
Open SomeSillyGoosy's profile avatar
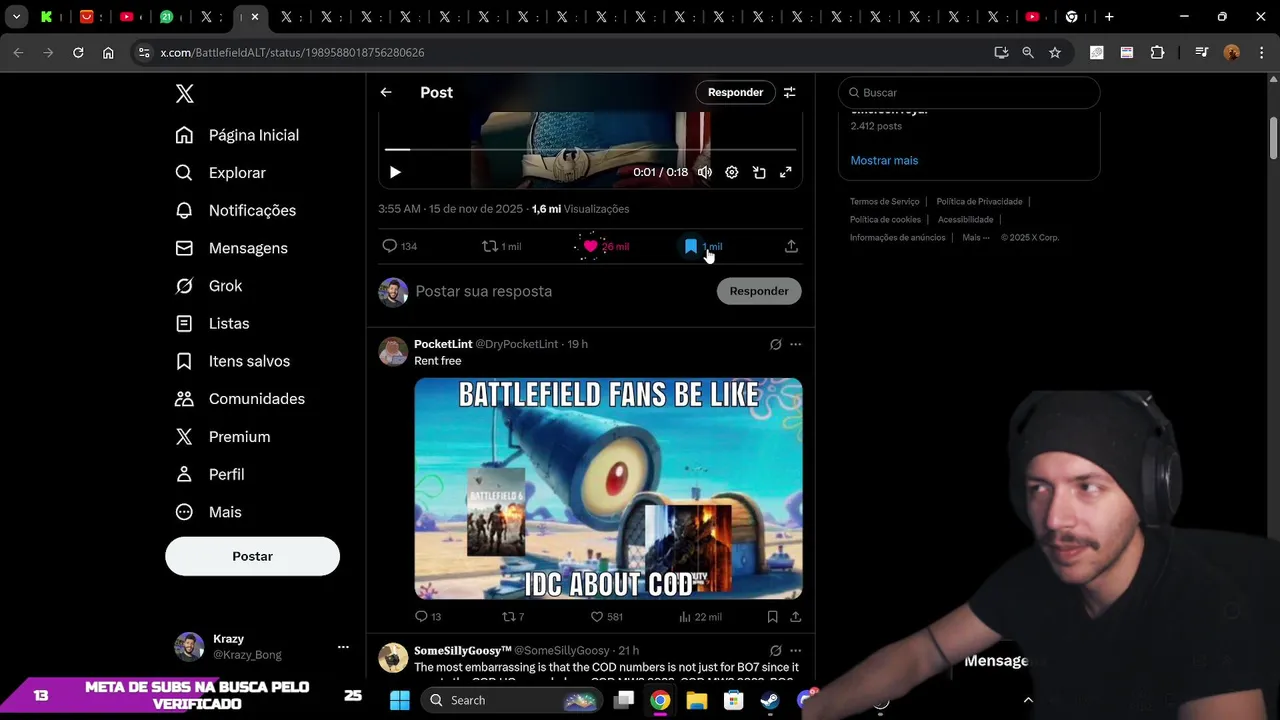[x=393, y=658]
